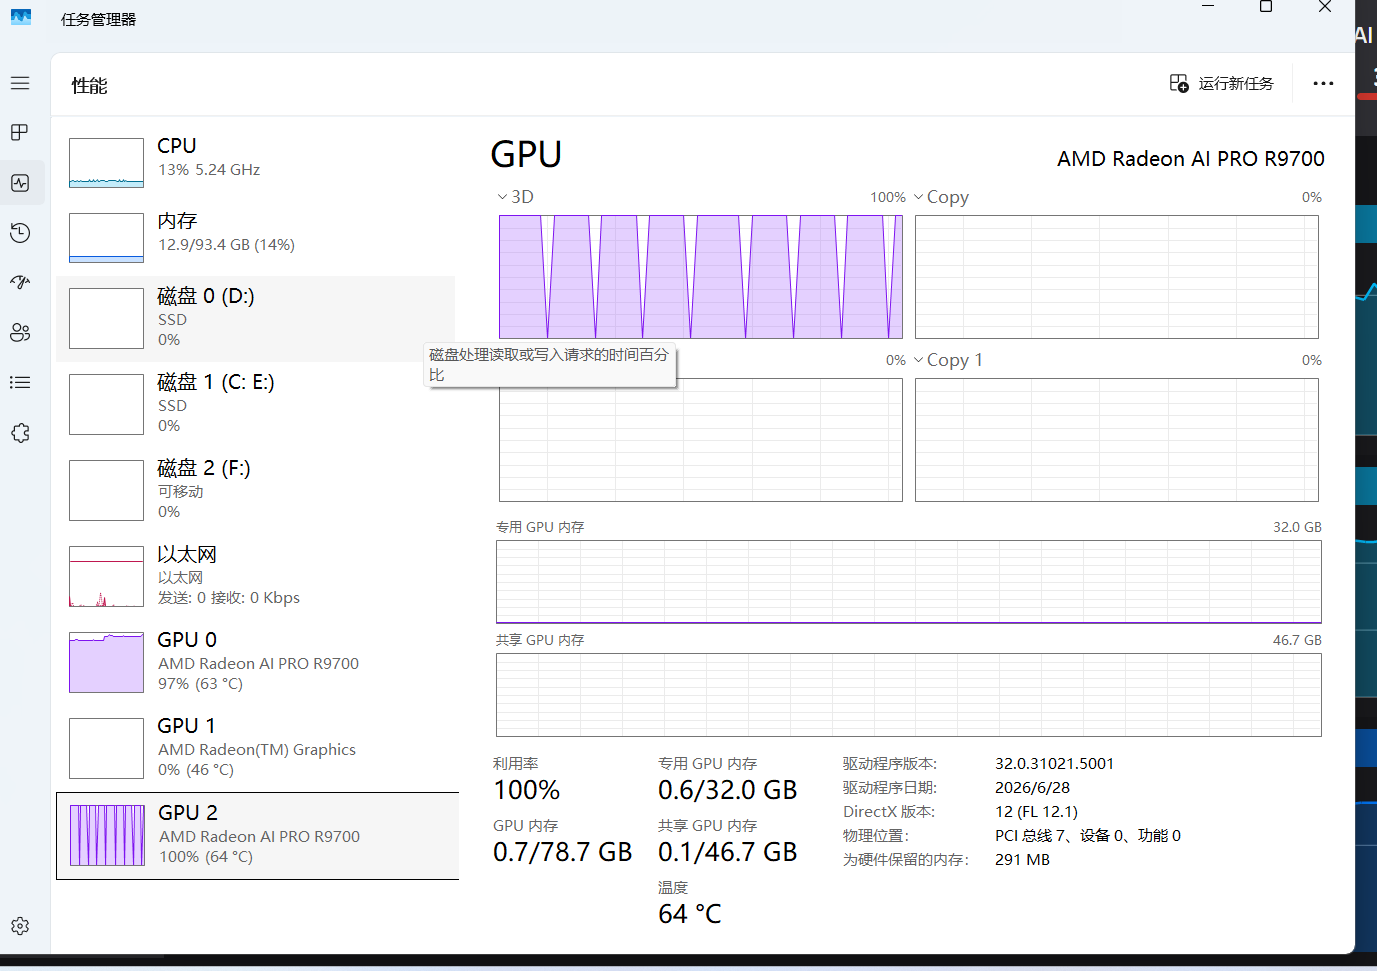This screenshot has height=971, width=1377.
Task: Expand the 3D engine dropdown
Action: (516, 197)
